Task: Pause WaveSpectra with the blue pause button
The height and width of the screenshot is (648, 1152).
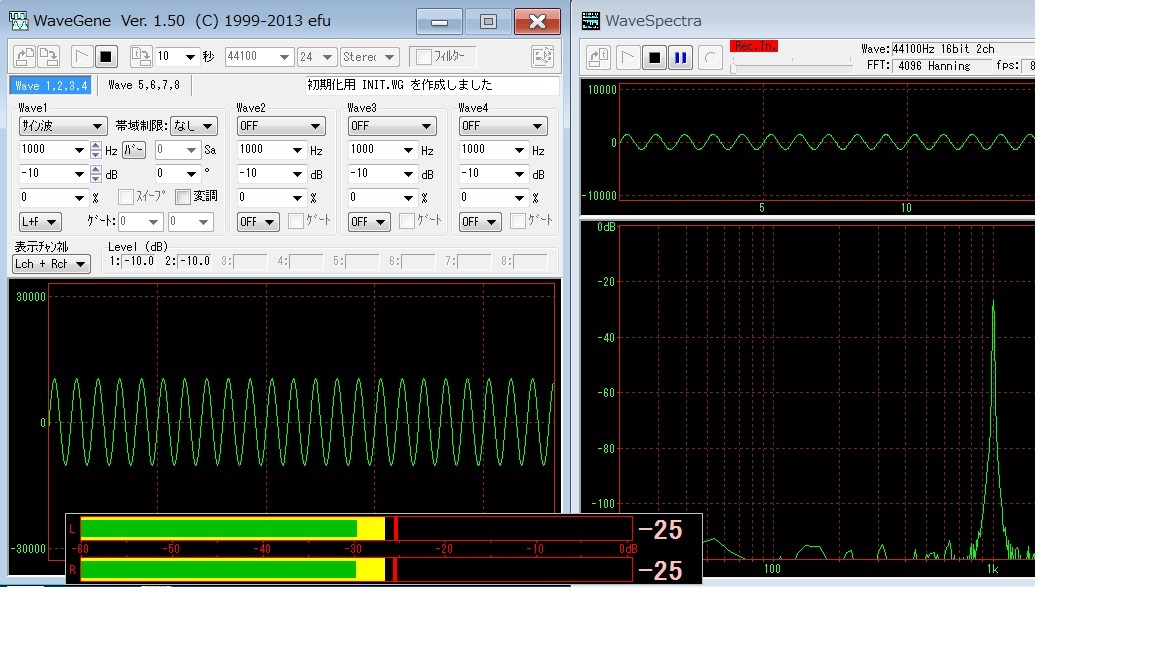Action: pyautogui.click(x=681, y=57)
